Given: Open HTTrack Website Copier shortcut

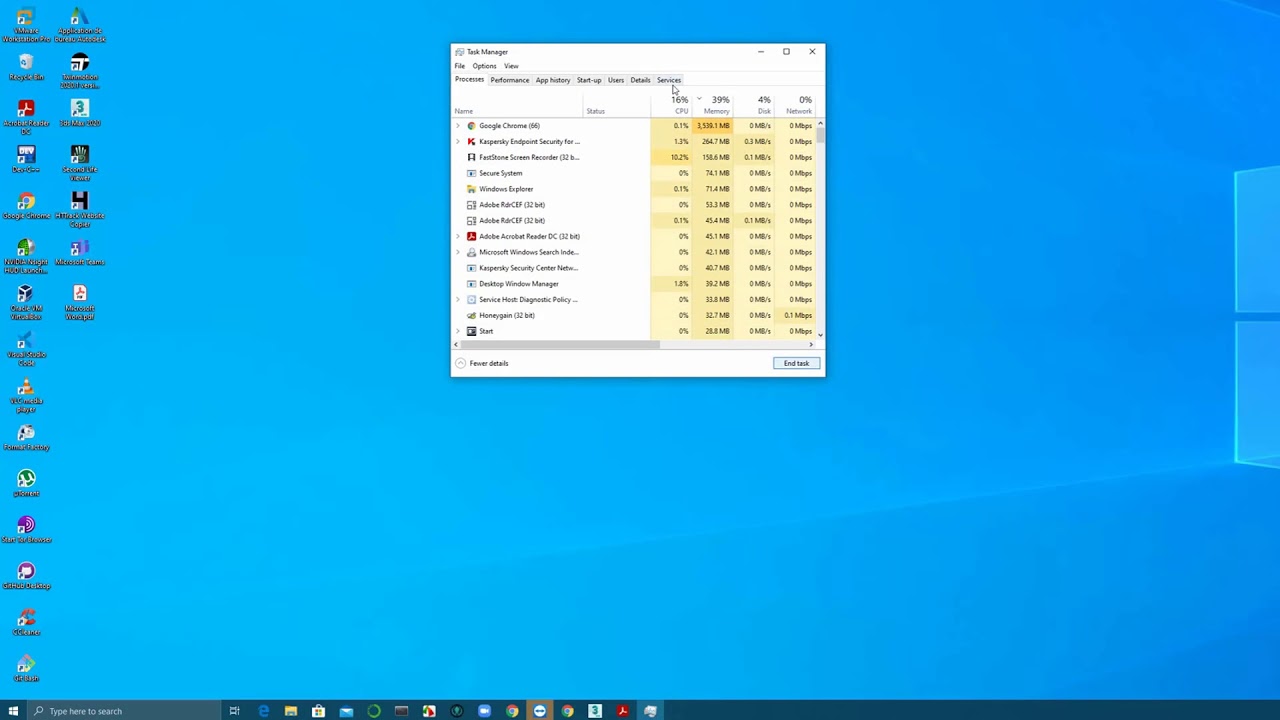Looking at the screenshot, I should click(80, 208).
